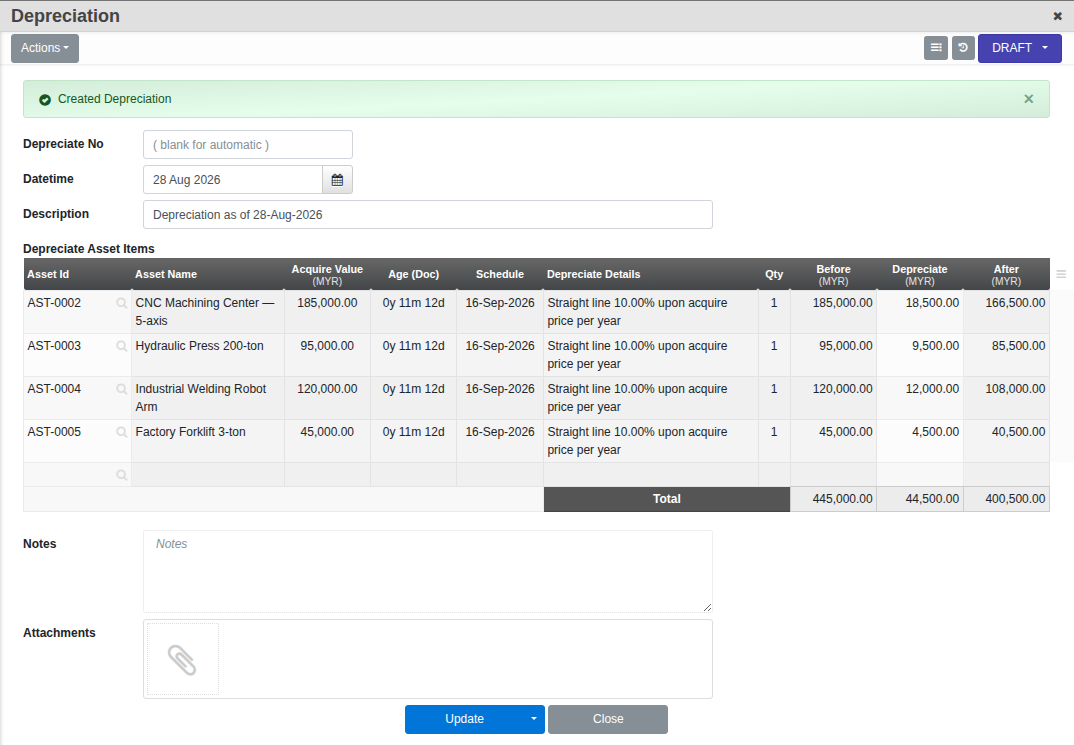This screenshot has width=1074, height=745.
Task: Click the search icon for AST-0003
Action: pos(121,346)
